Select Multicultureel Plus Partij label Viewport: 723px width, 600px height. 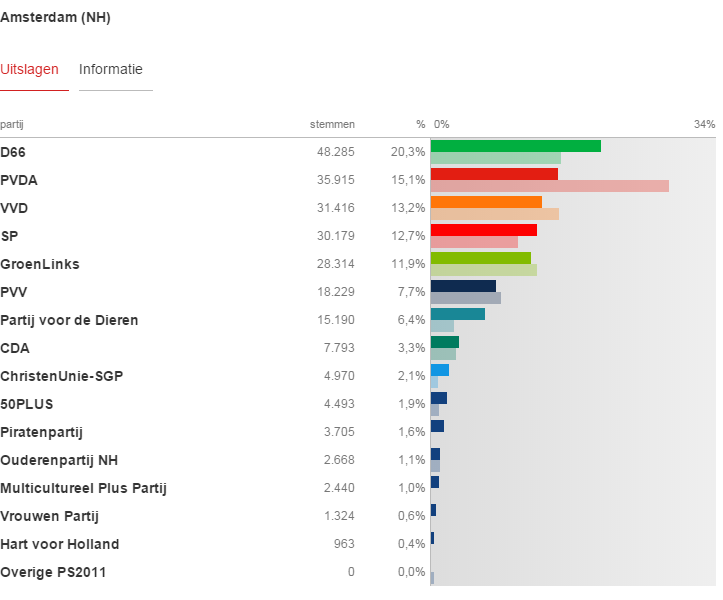click(83, 488)
